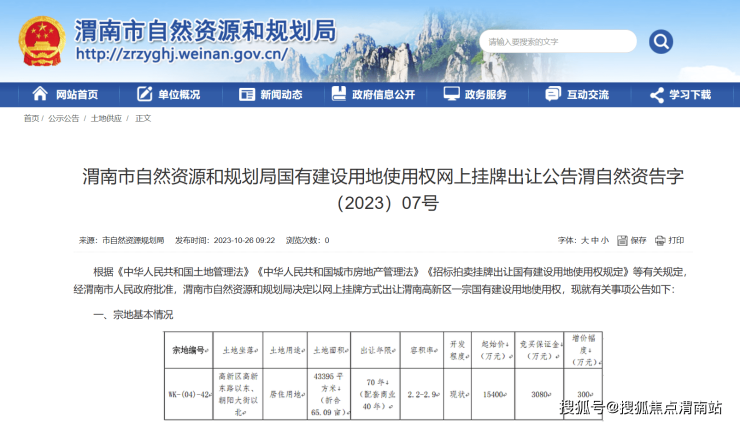740x423 pixels.
Task: Click the monitor icon beside 政务服务
Action: (x=450, y=94)
